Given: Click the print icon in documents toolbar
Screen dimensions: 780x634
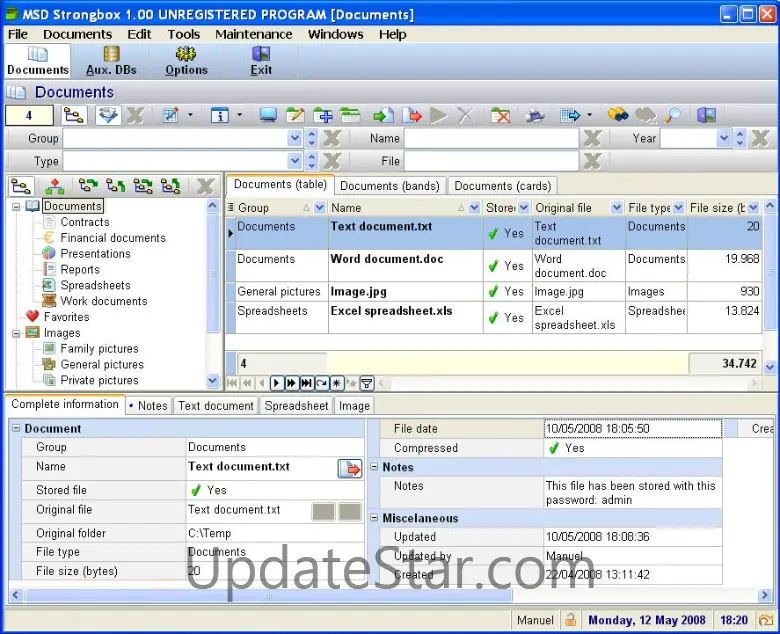Looking at the screenshot, I should 535,116.
